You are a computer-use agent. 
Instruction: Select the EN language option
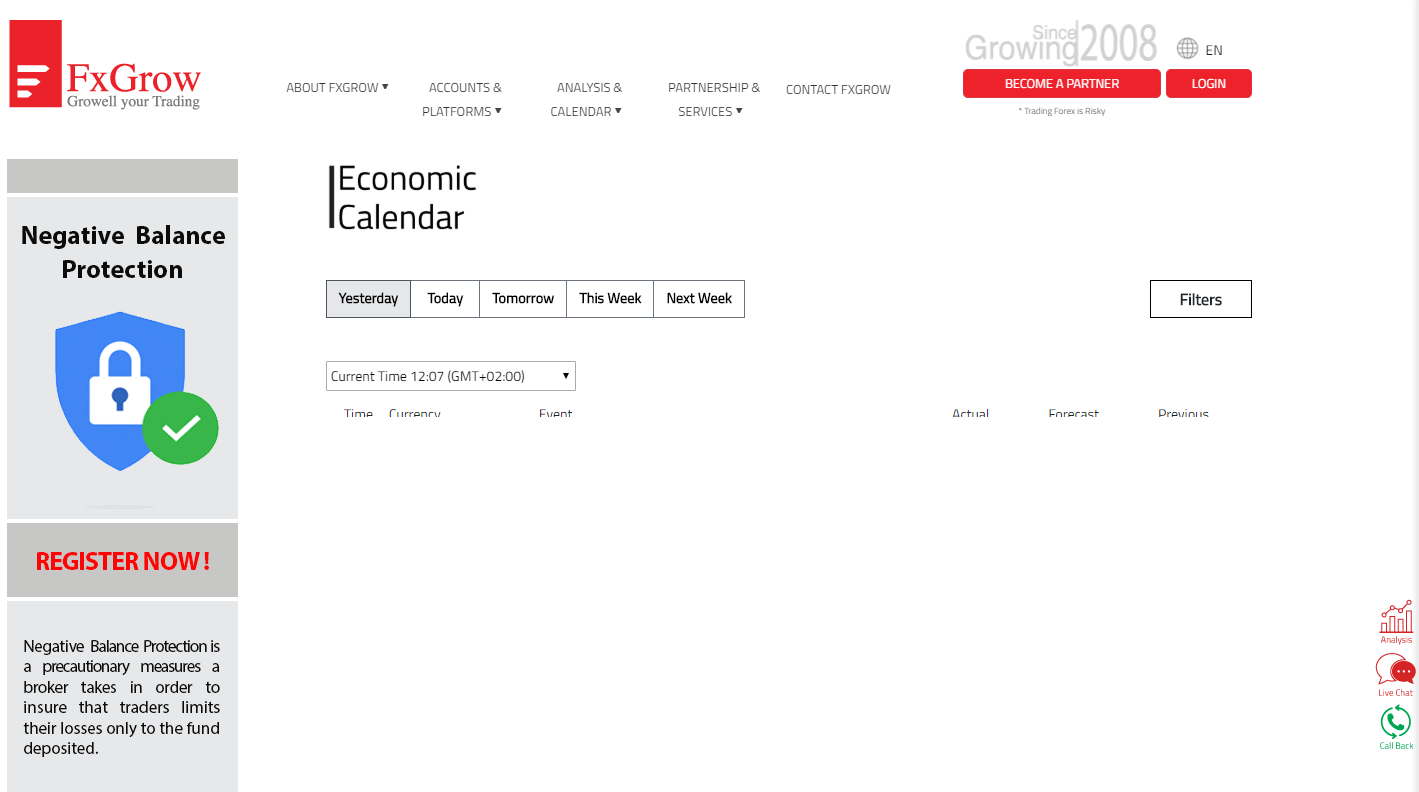point(1214,49)
